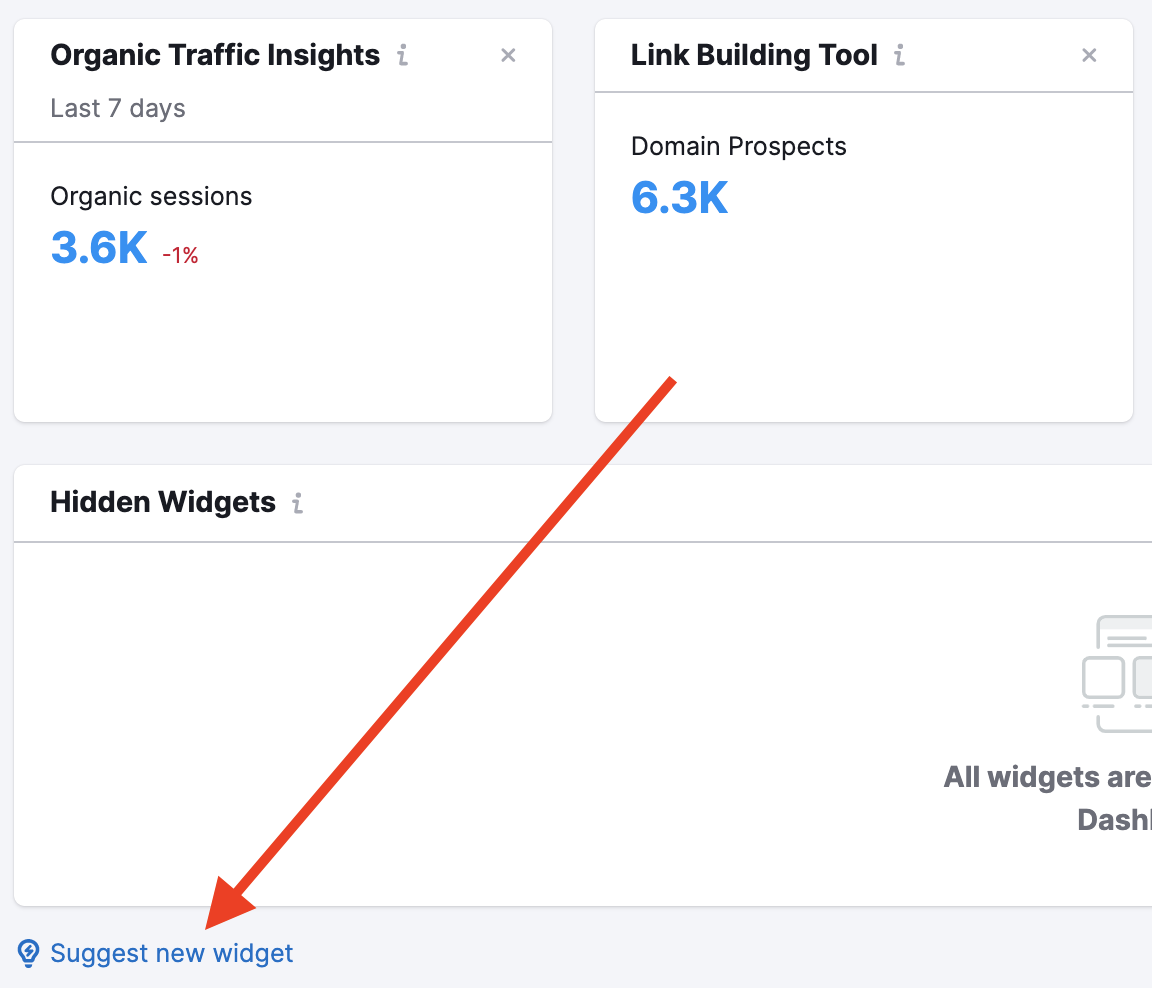
Task: Click info icon next to Link Building Tool
Action: [x=899, y=55]
